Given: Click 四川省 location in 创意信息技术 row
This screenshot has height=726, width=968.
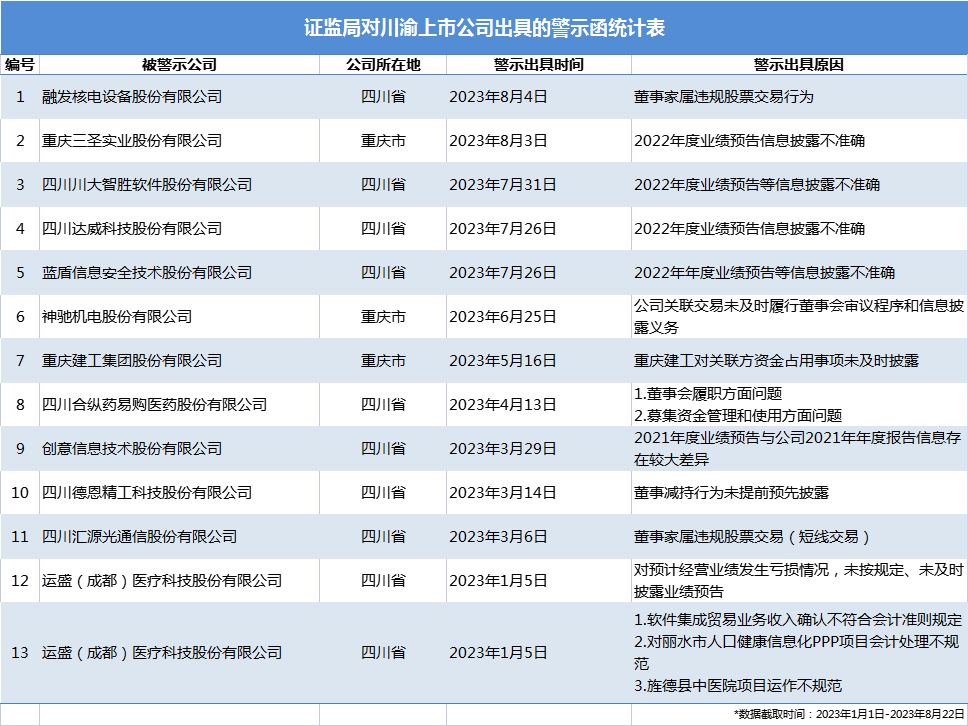Looking at the screenshot, I should click(383, 449).
